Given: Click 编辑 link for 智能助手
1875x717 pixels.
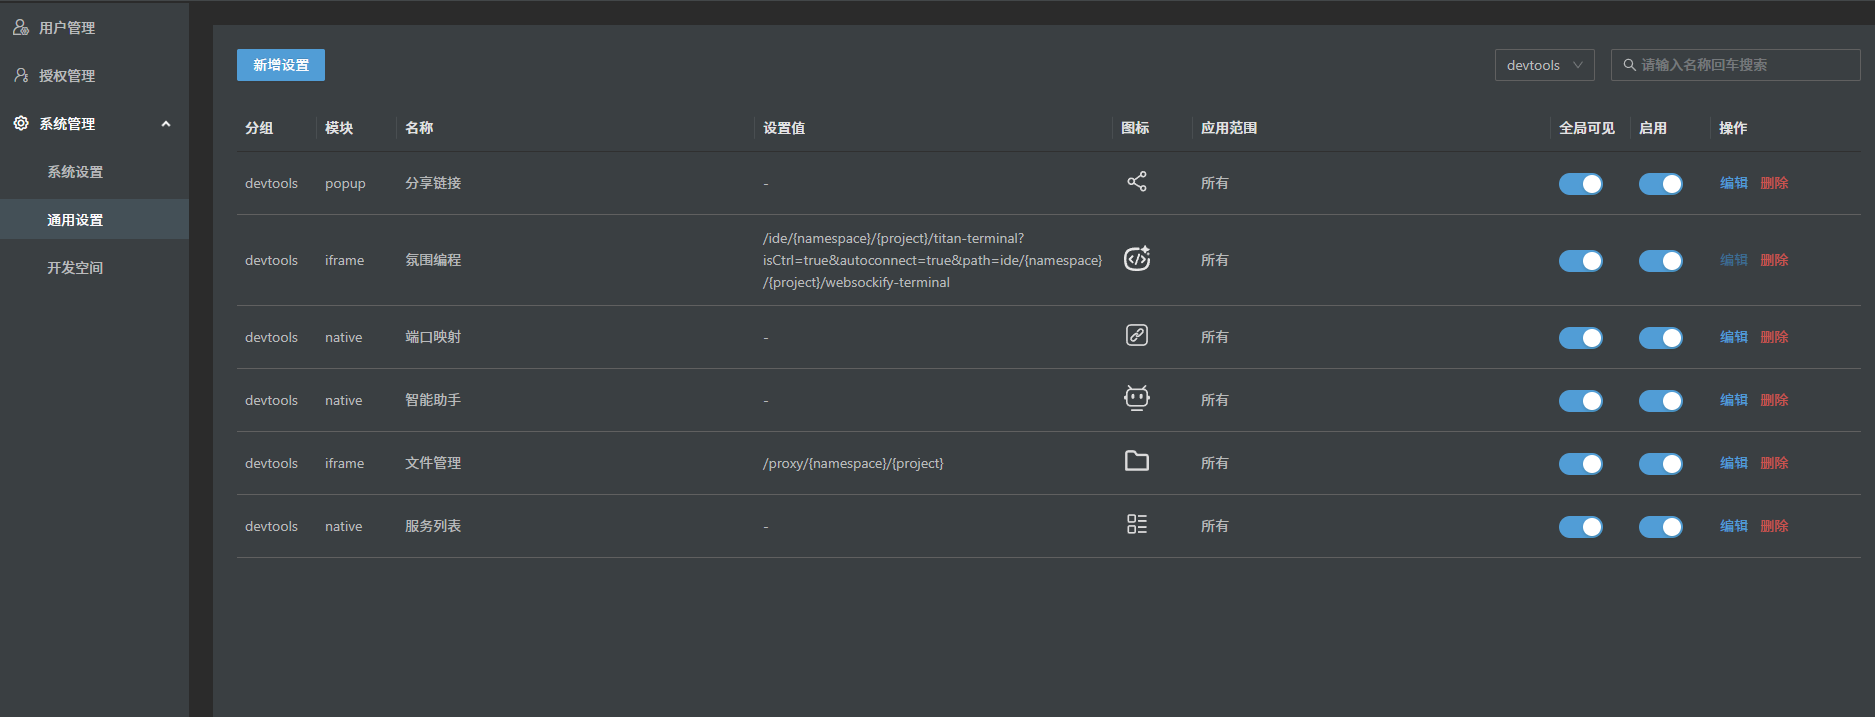Looking at the screenshot, I should click(1733, 400).
